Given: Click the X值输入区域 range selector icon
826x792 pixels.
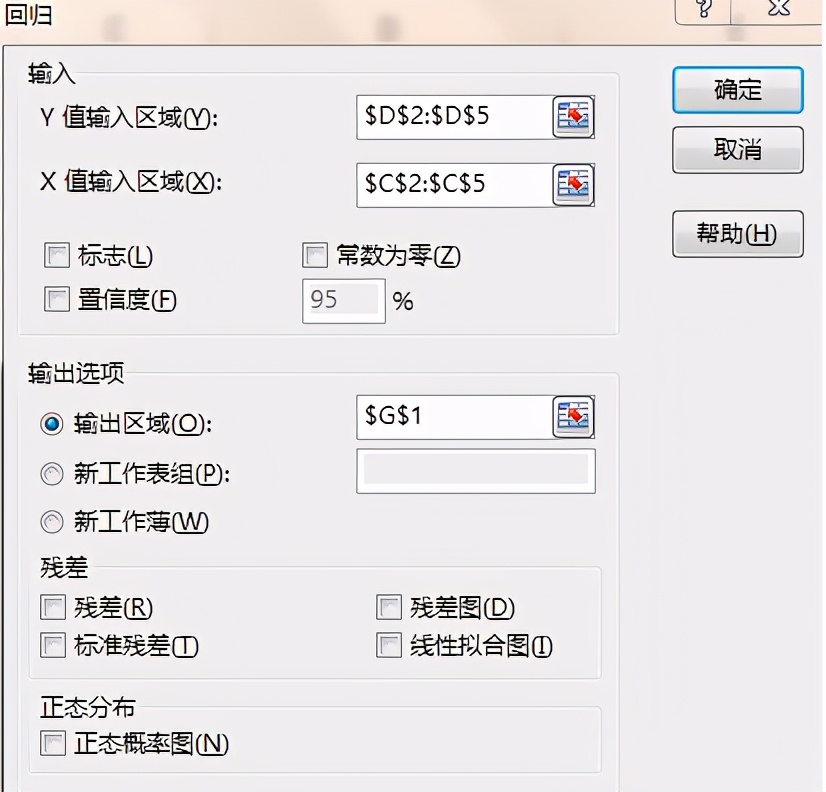Looking at the screenshot, I should (x=573, y=185).
